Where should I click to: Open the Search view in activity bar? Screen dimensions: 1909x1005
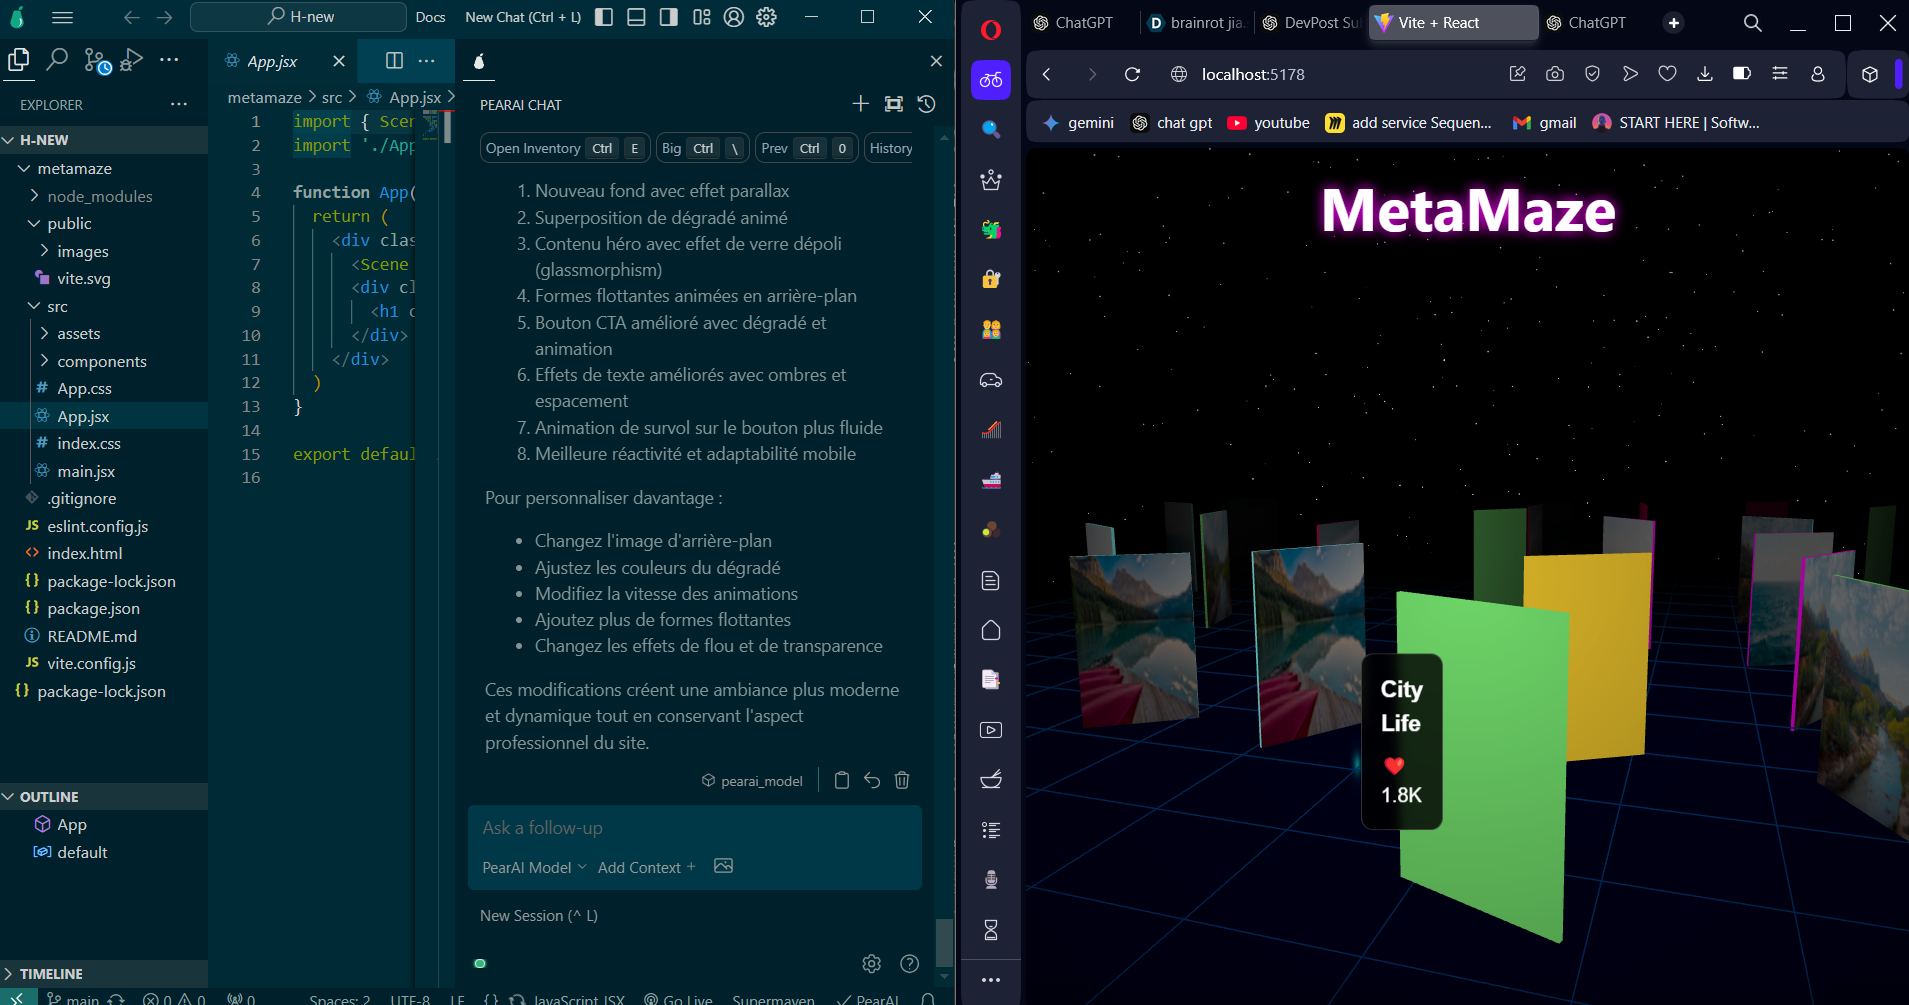coord(57,60)
